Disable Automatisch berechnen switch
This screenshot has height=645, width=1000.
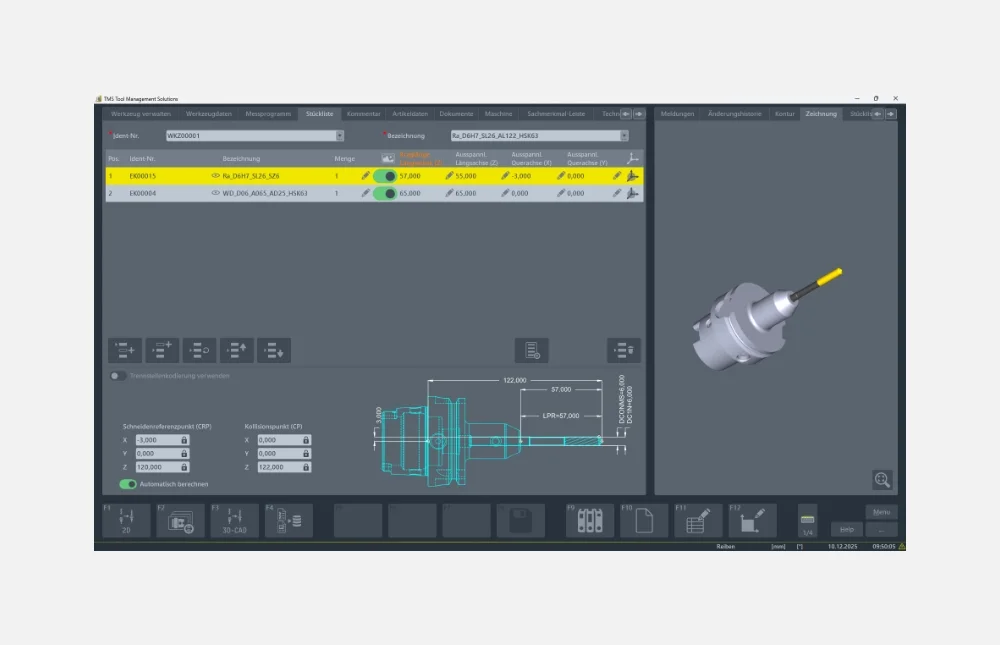[128, 484]
